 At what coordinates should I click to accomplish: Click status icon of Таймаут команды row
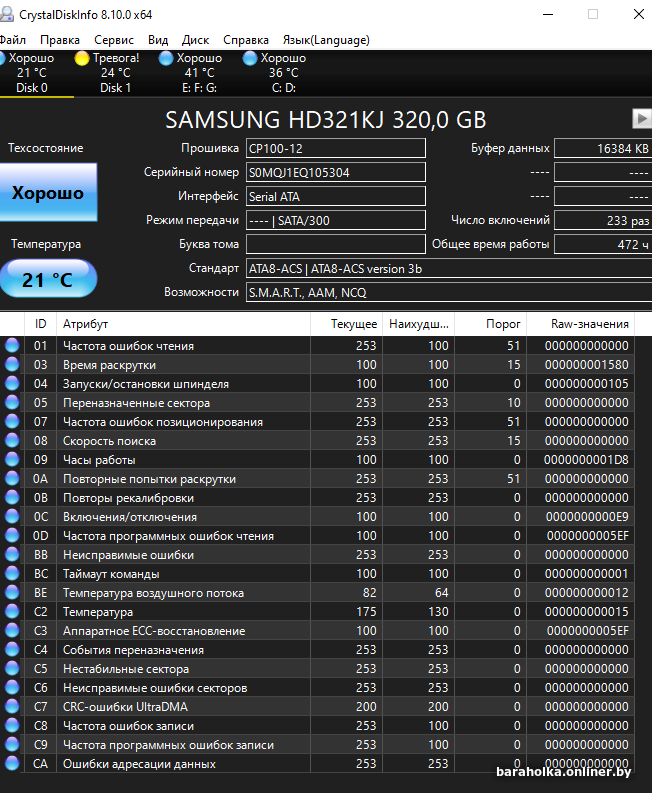pyautogui.click(x=12, y=573)
